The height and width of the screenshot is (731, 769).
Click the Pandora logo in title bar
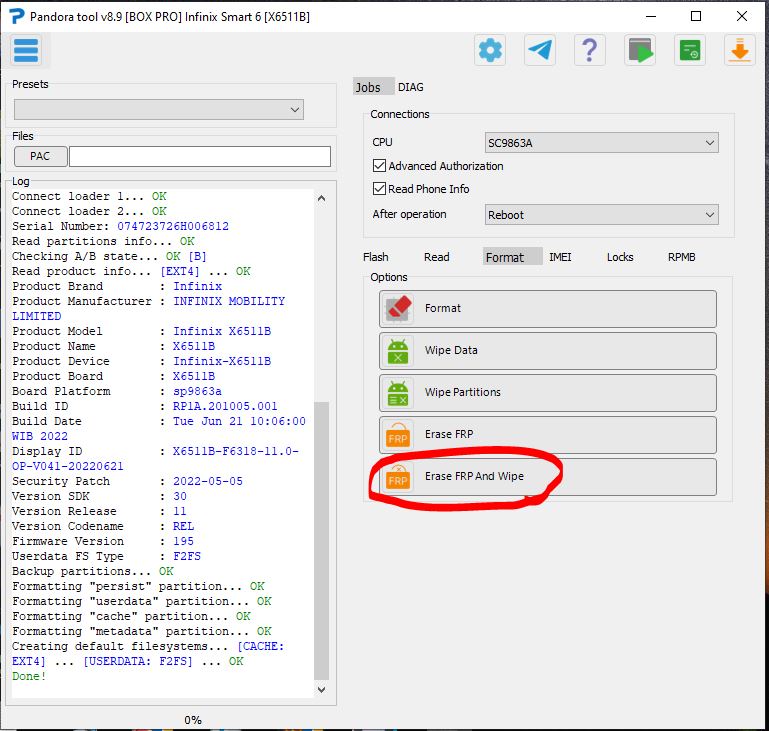(x=16, y=16)
